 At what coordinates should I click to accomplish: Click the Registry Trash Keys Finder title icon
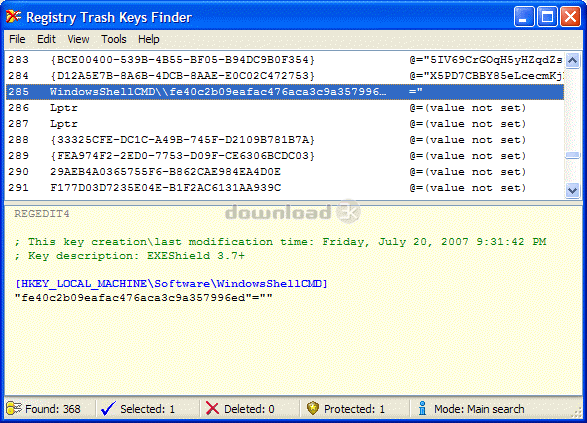click(x=13, y=16)
